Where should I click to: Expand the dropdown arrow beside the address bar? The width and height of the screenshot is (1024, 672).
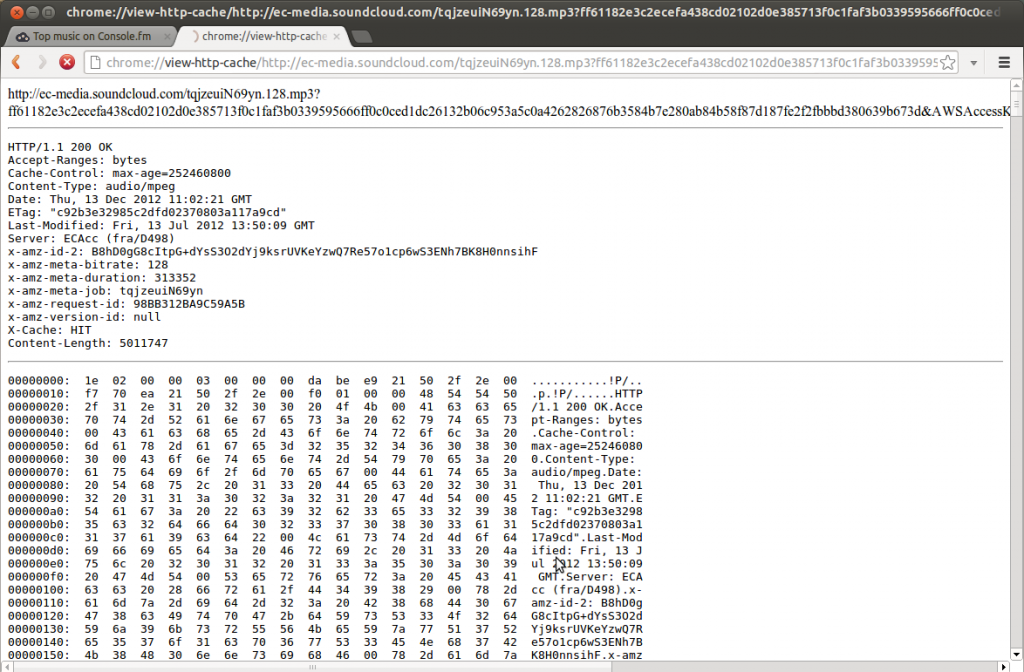tap(974, 63)
